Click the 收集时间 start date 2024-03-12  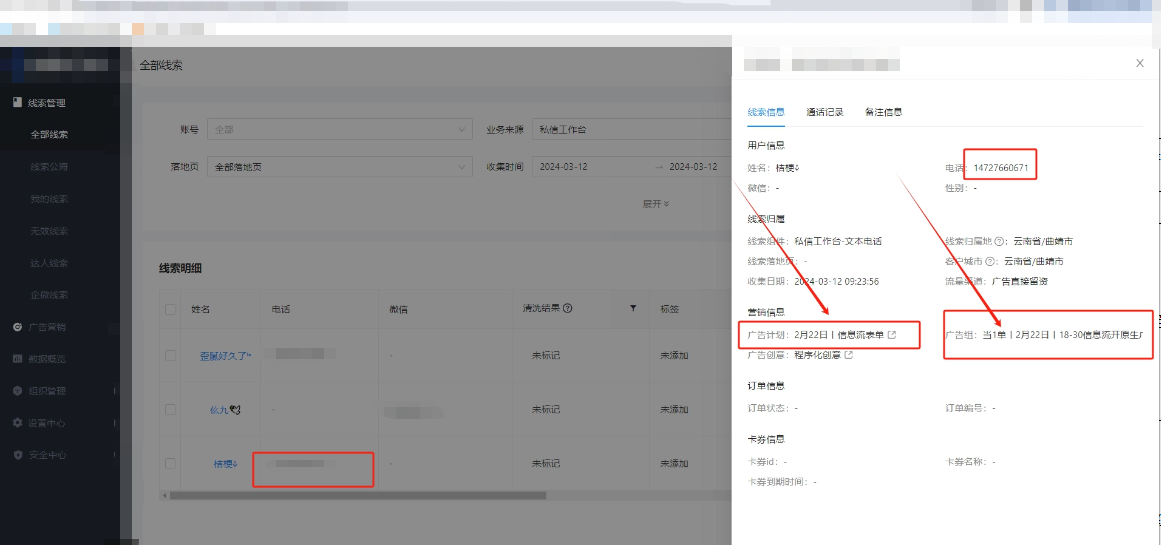565,167
